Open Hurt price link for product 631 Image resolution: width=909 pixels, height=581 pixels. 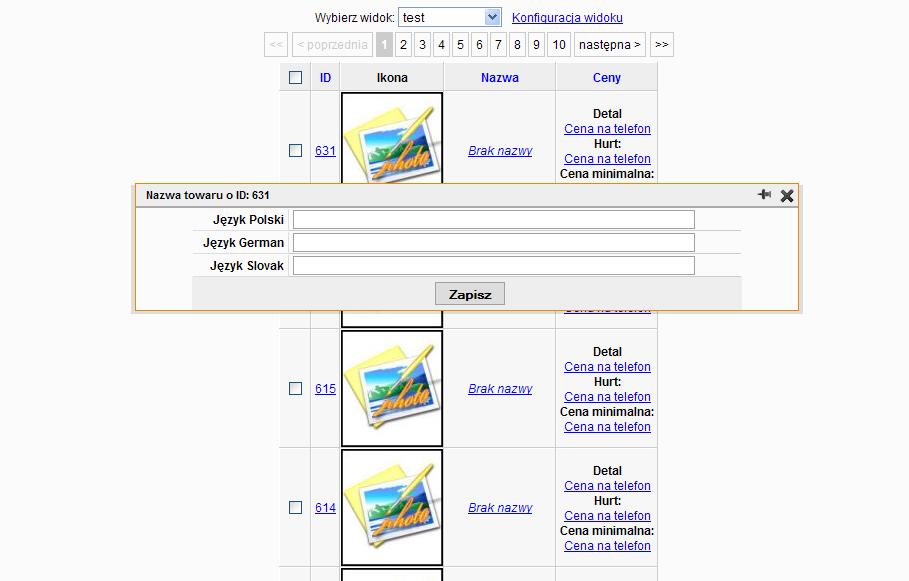coord(608,159)
